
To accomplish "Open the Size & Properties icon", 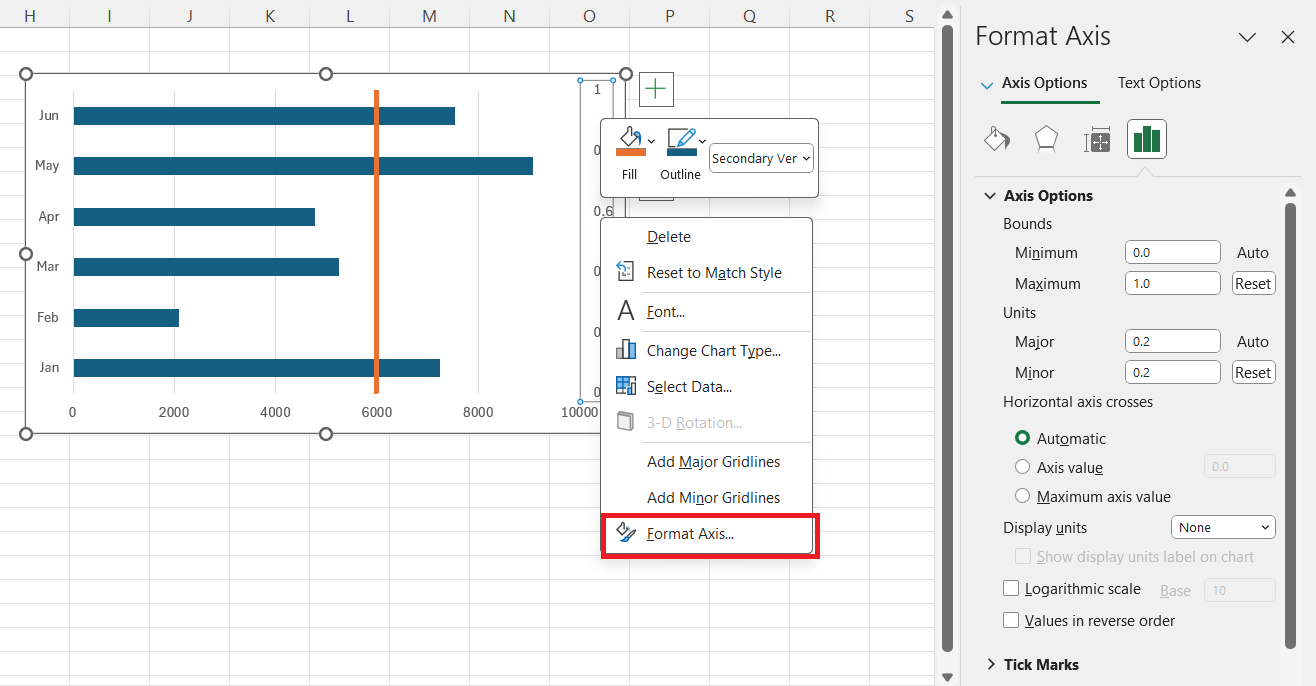I will pos(1097,140).
